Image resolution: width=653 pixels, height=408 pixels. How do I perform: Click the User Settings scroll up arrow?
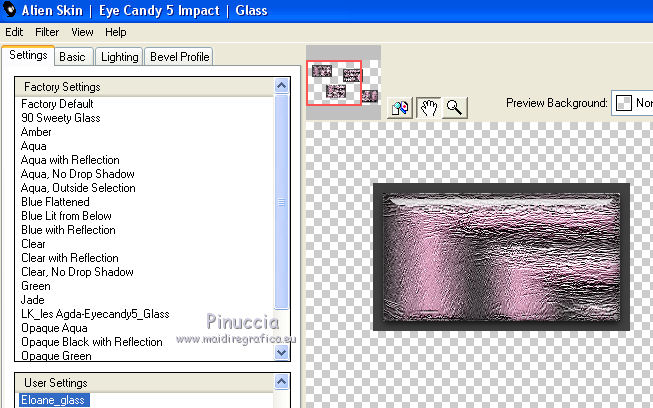pyautogui.click(x=282, y=381)
